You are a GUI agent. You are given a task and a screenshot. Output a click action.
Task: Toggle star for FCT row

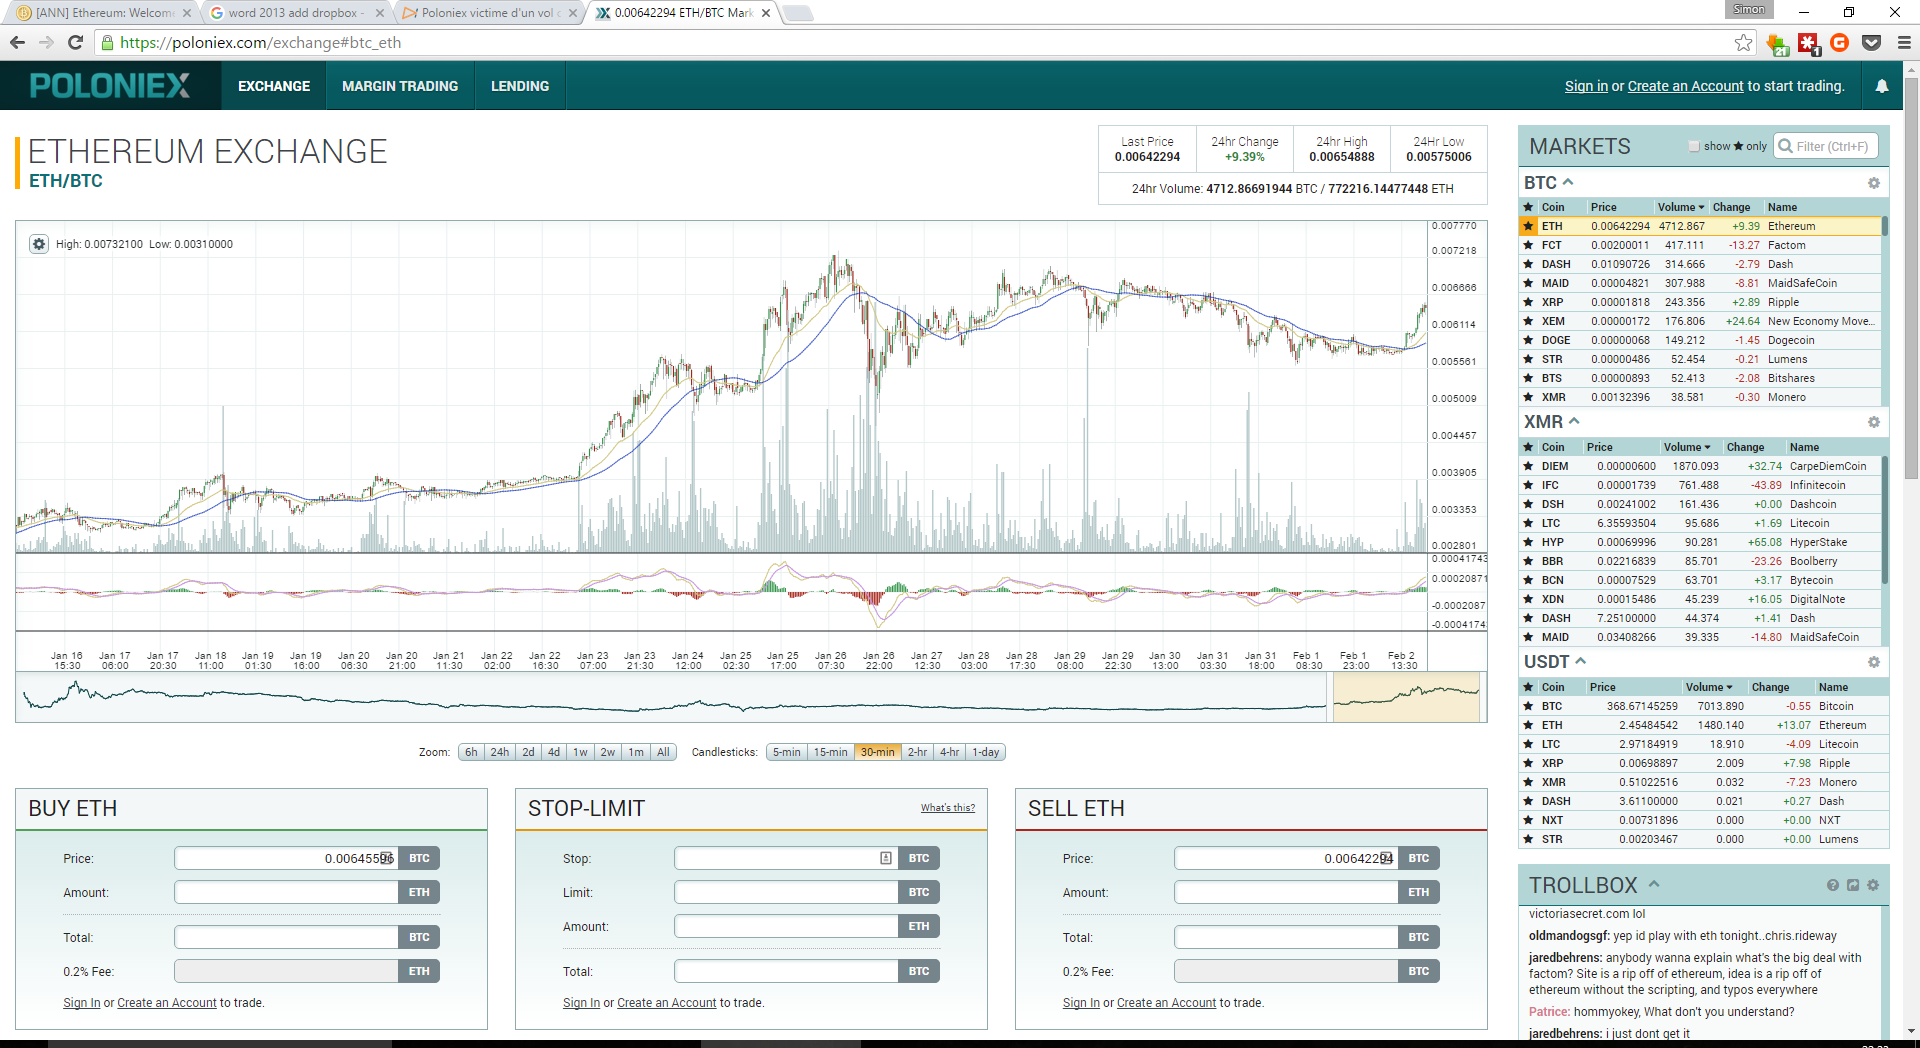point(1528,245)
